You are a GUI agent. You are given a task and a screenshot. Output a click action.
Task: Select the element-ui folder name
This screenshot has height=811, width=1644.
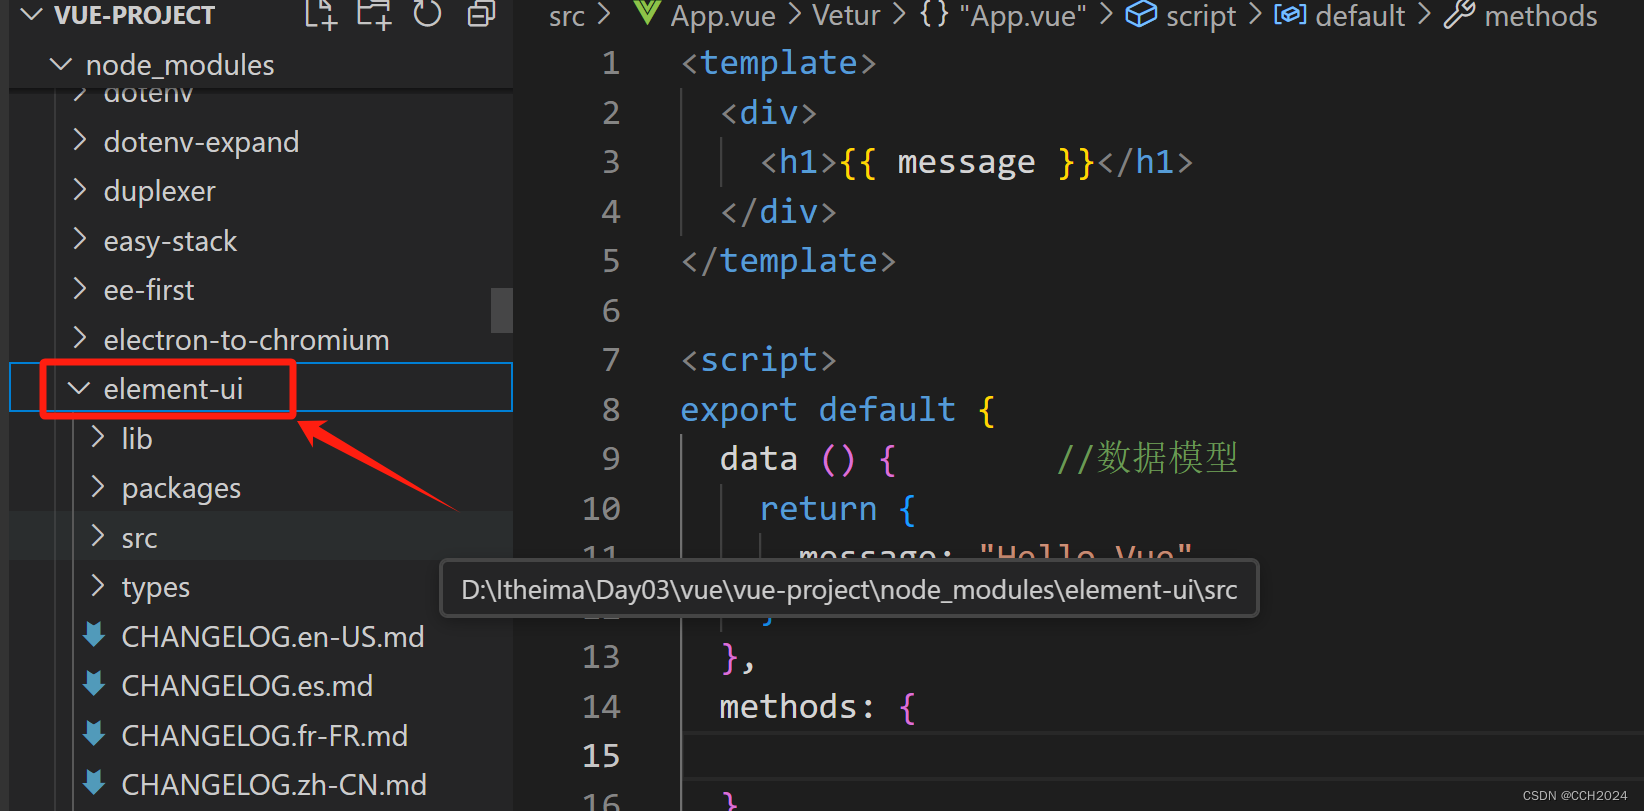click(173, 389)
